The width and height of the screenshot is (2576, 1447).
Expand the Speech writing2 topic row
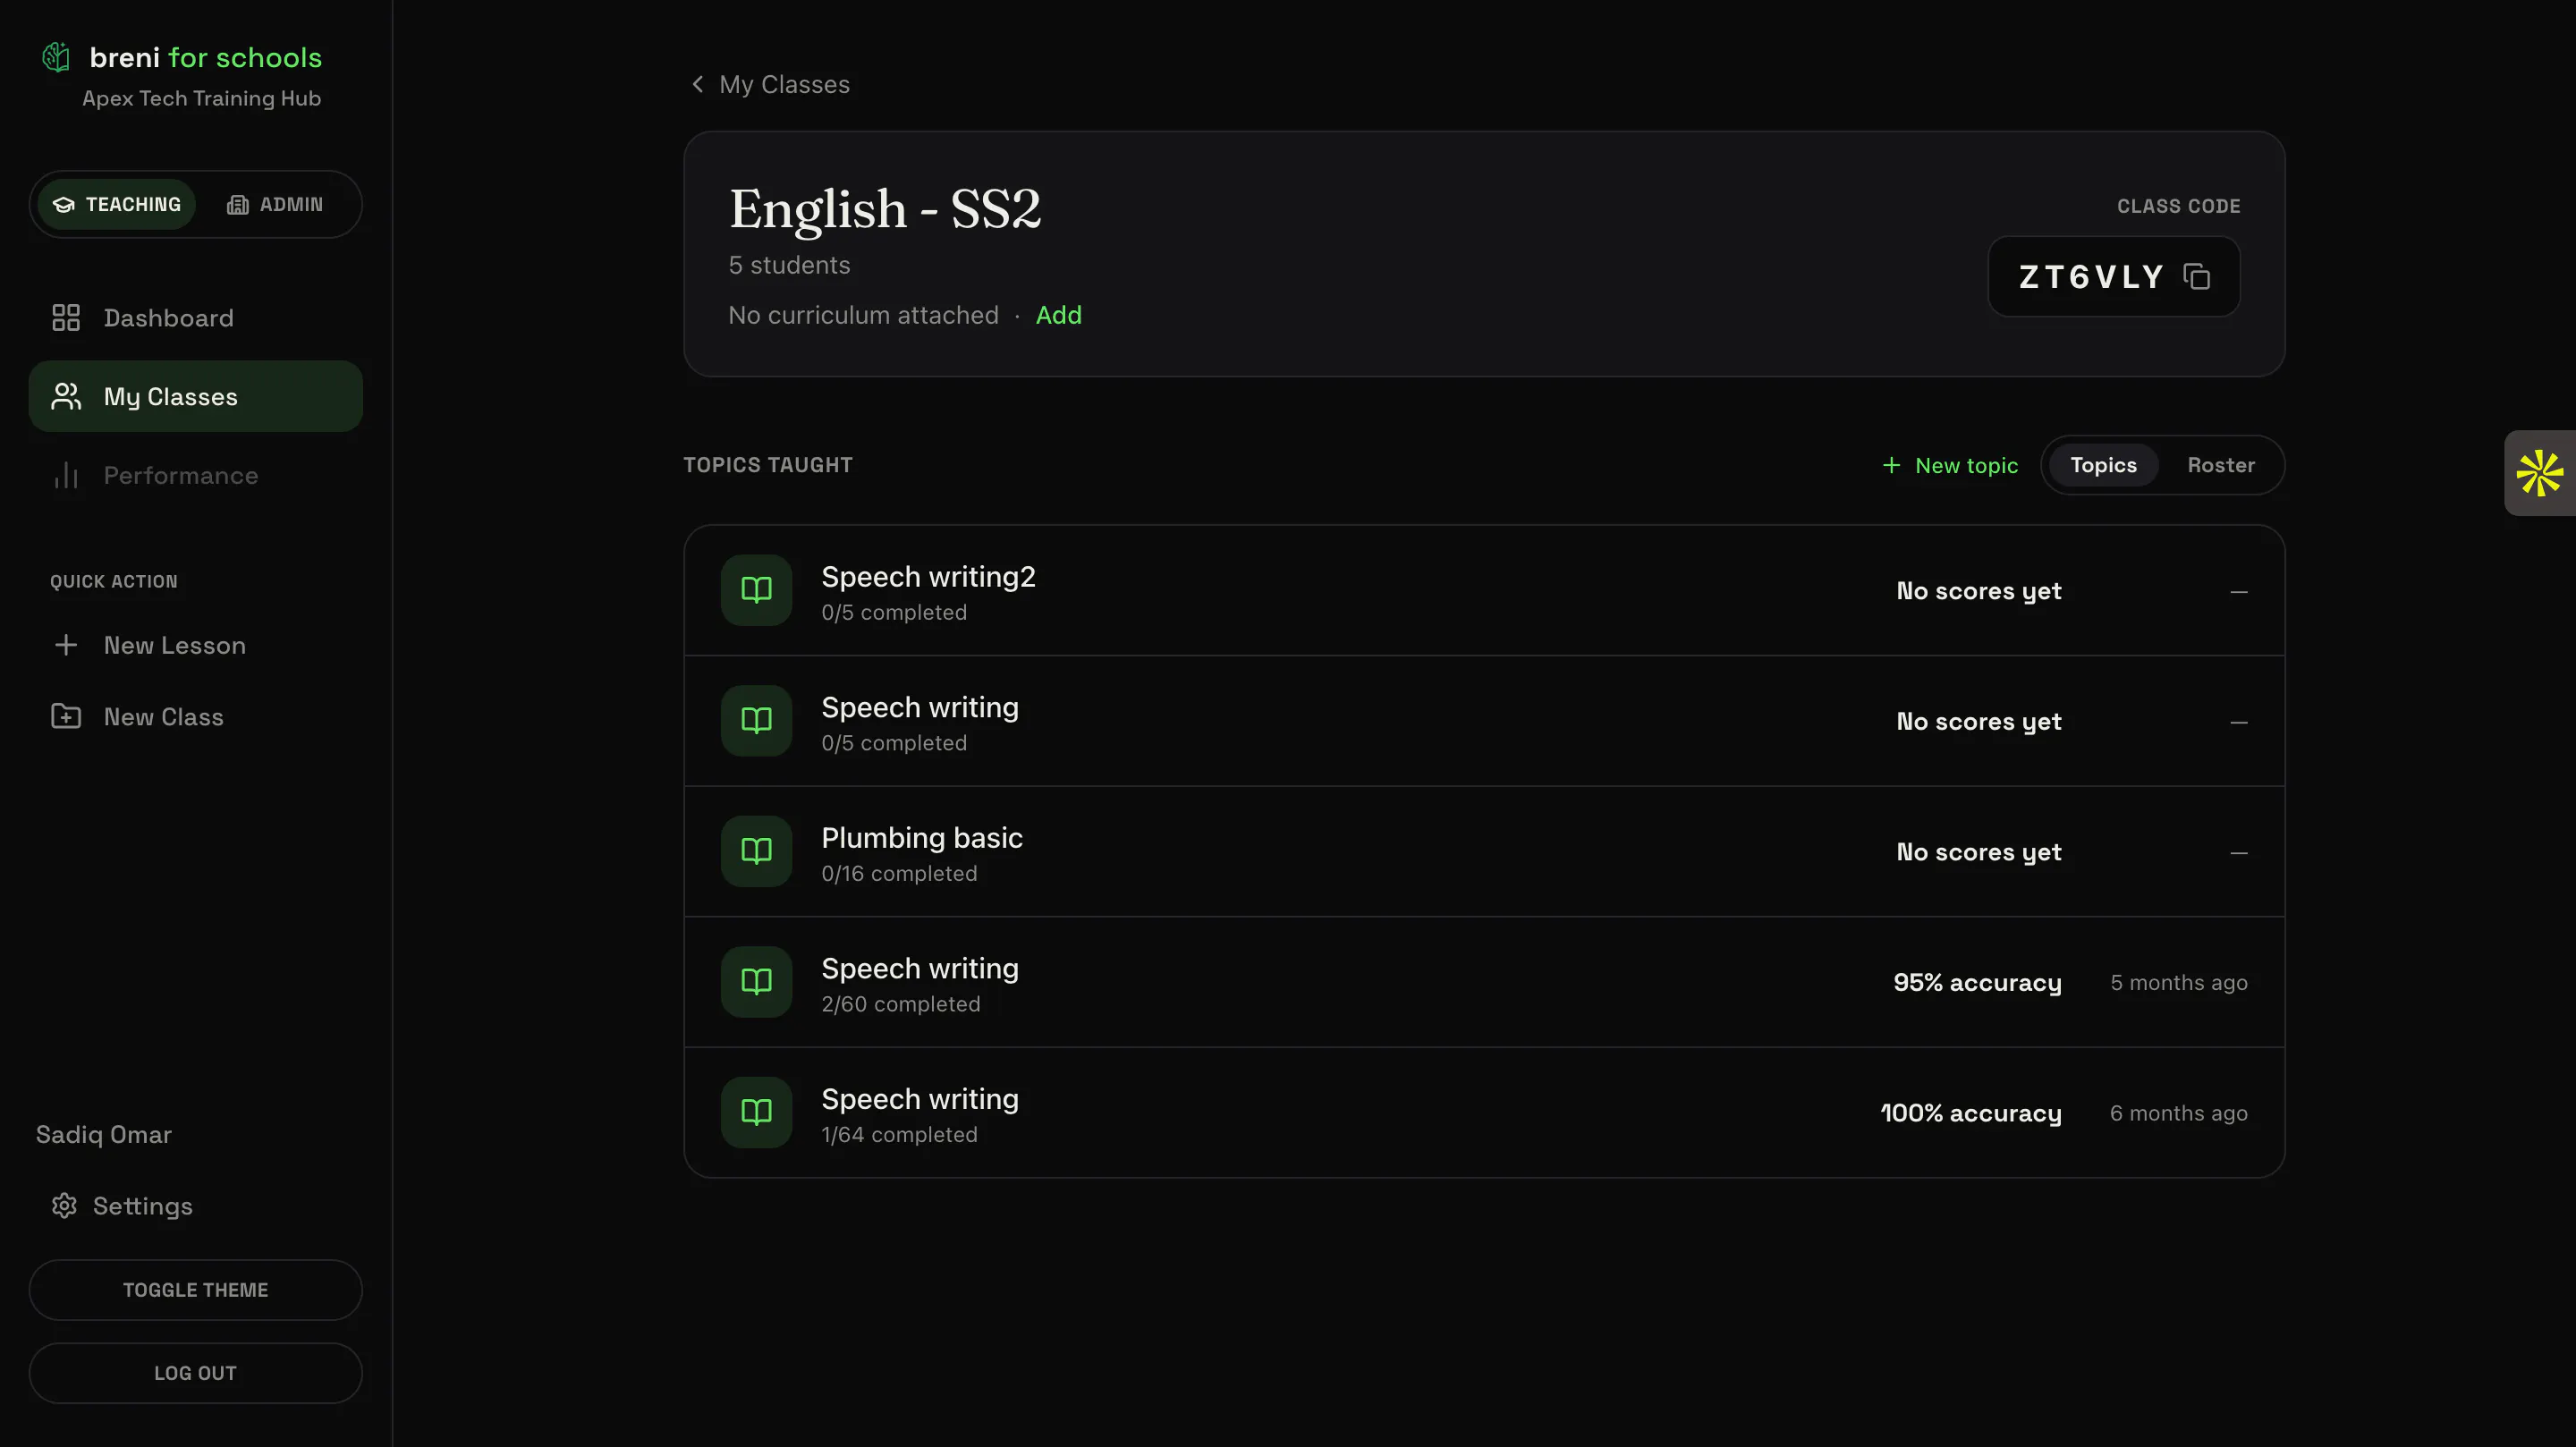[x=1484, y=591]
